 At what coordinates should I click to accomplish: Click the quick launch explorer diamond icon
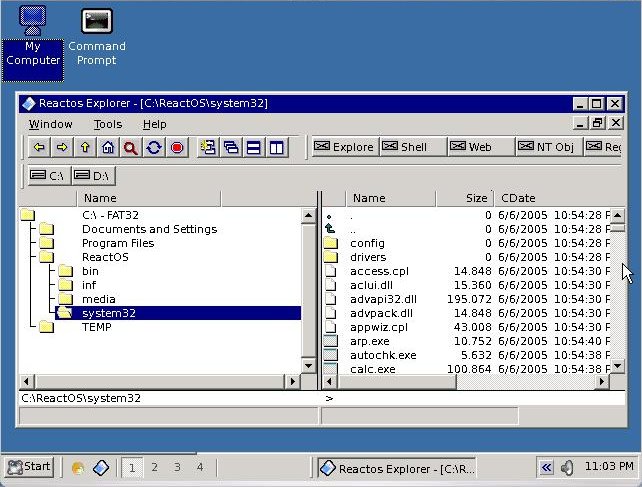pyautogui.click(x=101, y=468)
